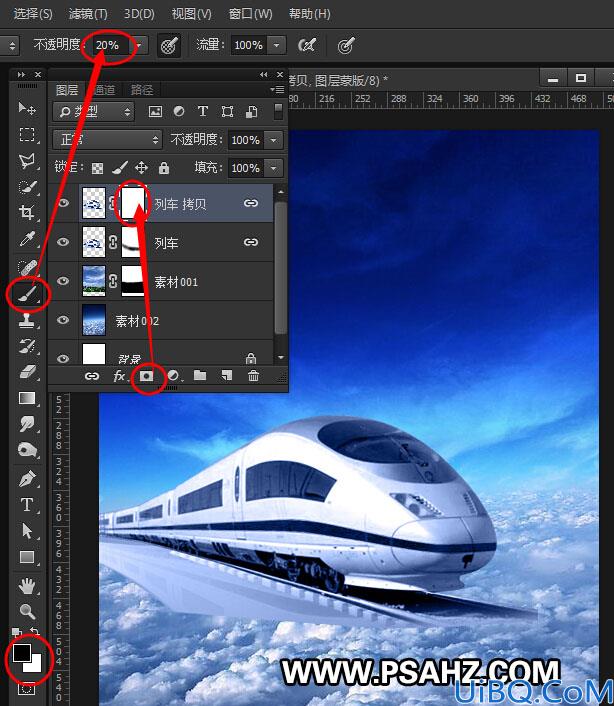Select the Zoom tool
Screen dimensions: 614x706
click(27, 611)
